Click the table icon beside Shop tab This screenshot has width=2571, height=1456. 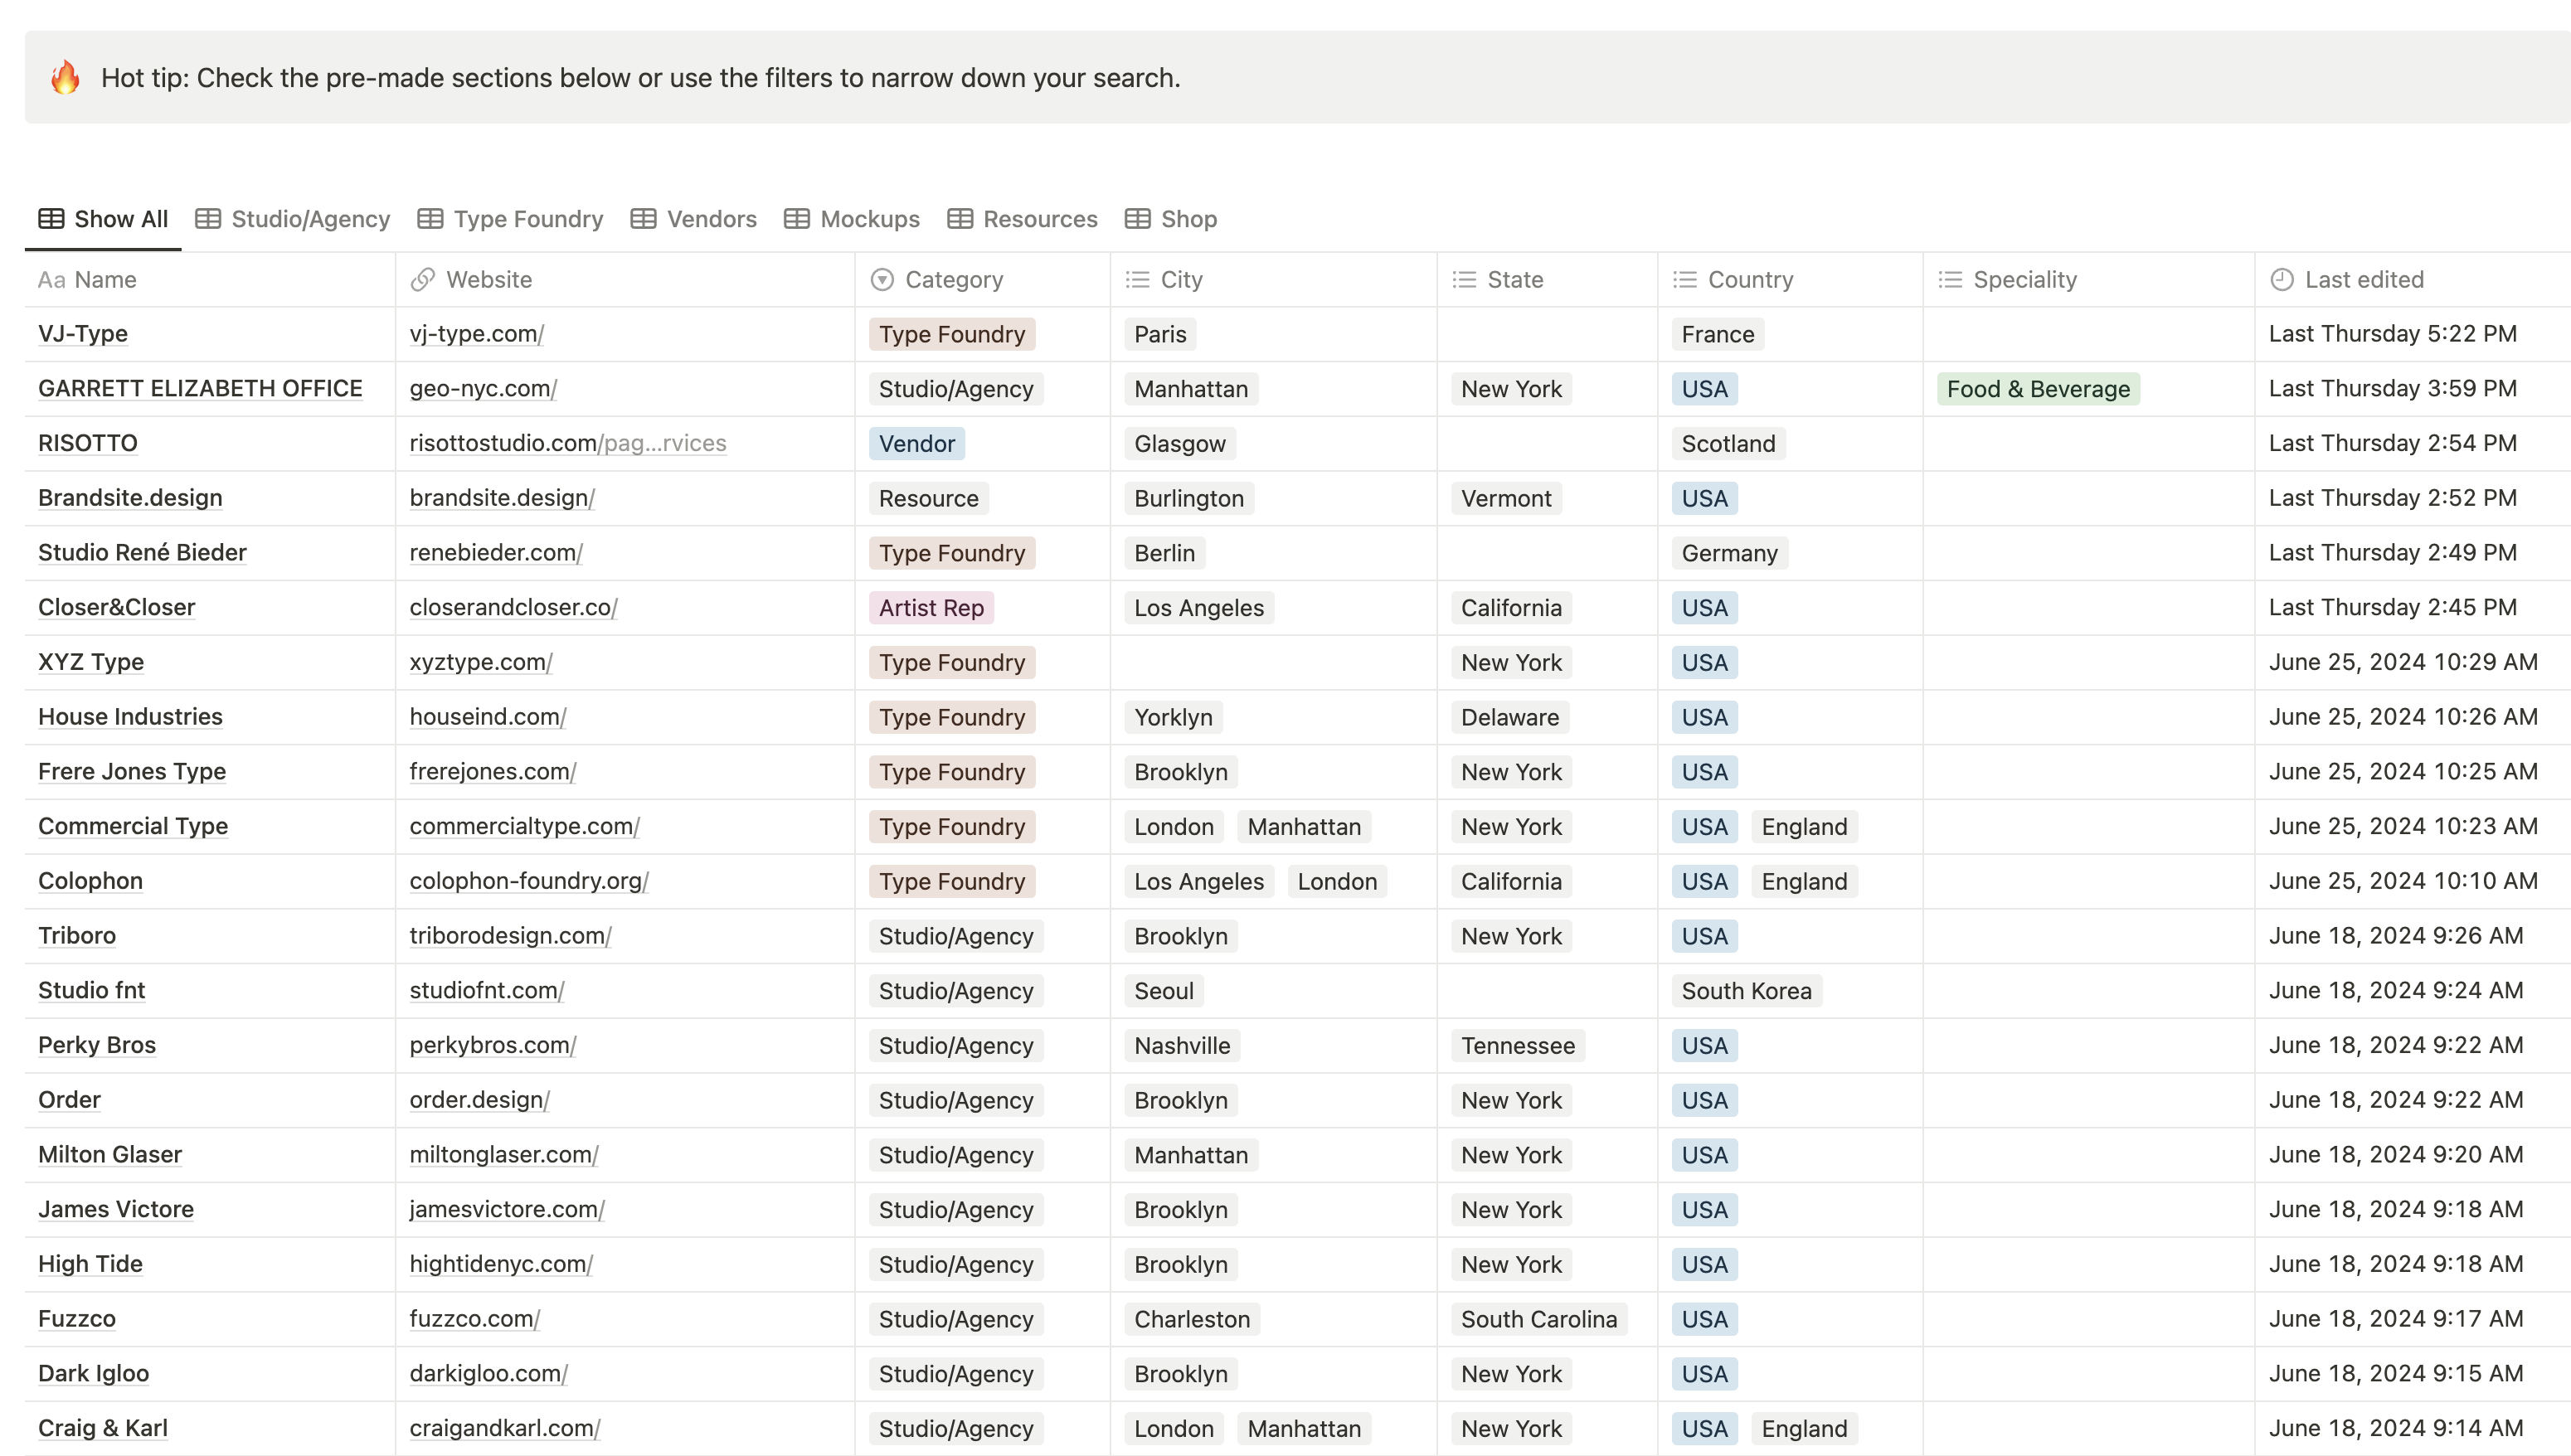[x=1138, y=219]
